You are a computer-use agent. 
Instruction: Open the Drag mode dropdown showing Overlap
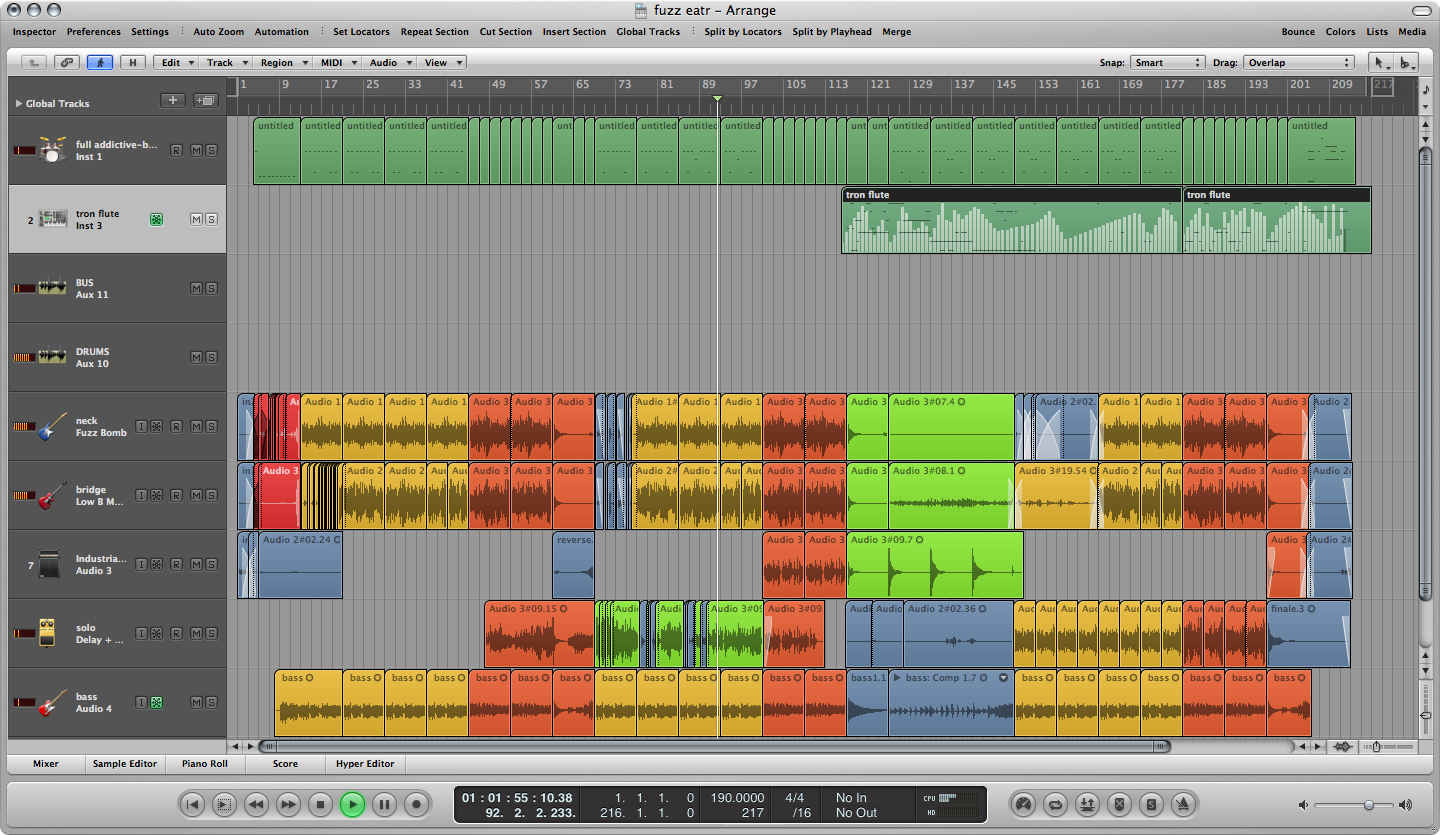1297,62
